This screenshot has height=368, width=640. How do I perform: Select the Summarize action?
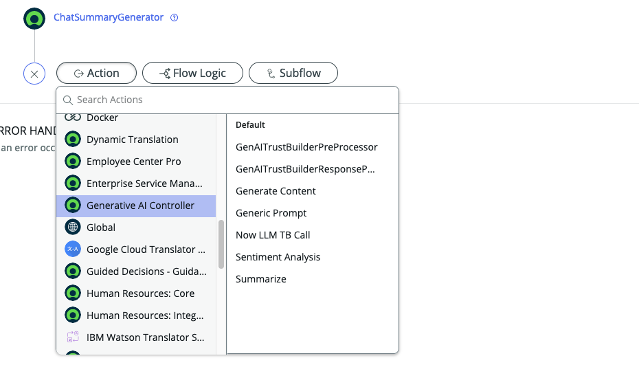[261, 279]
